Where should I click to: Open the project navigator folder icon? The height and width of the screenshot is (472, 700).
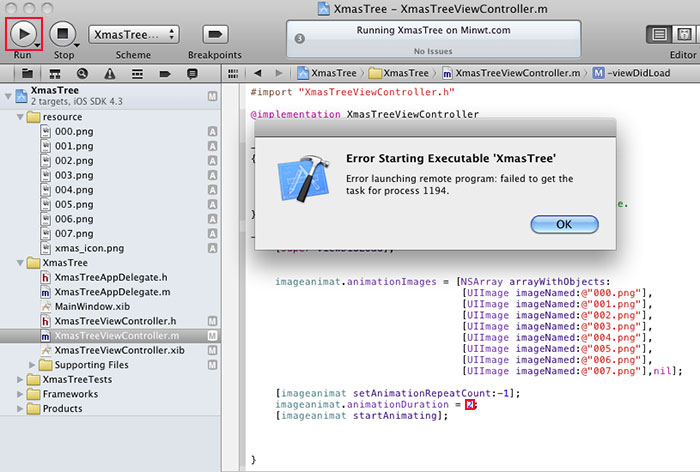[27, 73]
